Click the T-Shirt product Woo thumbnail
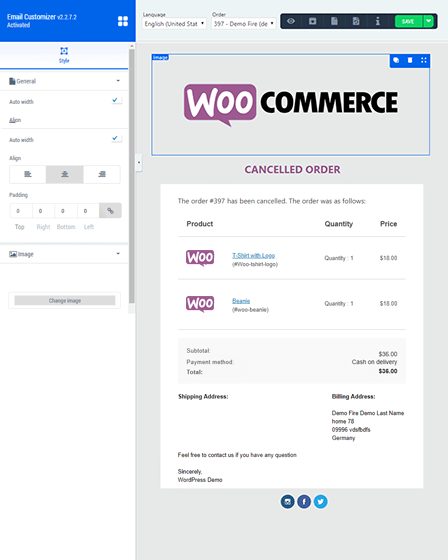Viewport: 448px width, 560px height. [x=200, y=258]
